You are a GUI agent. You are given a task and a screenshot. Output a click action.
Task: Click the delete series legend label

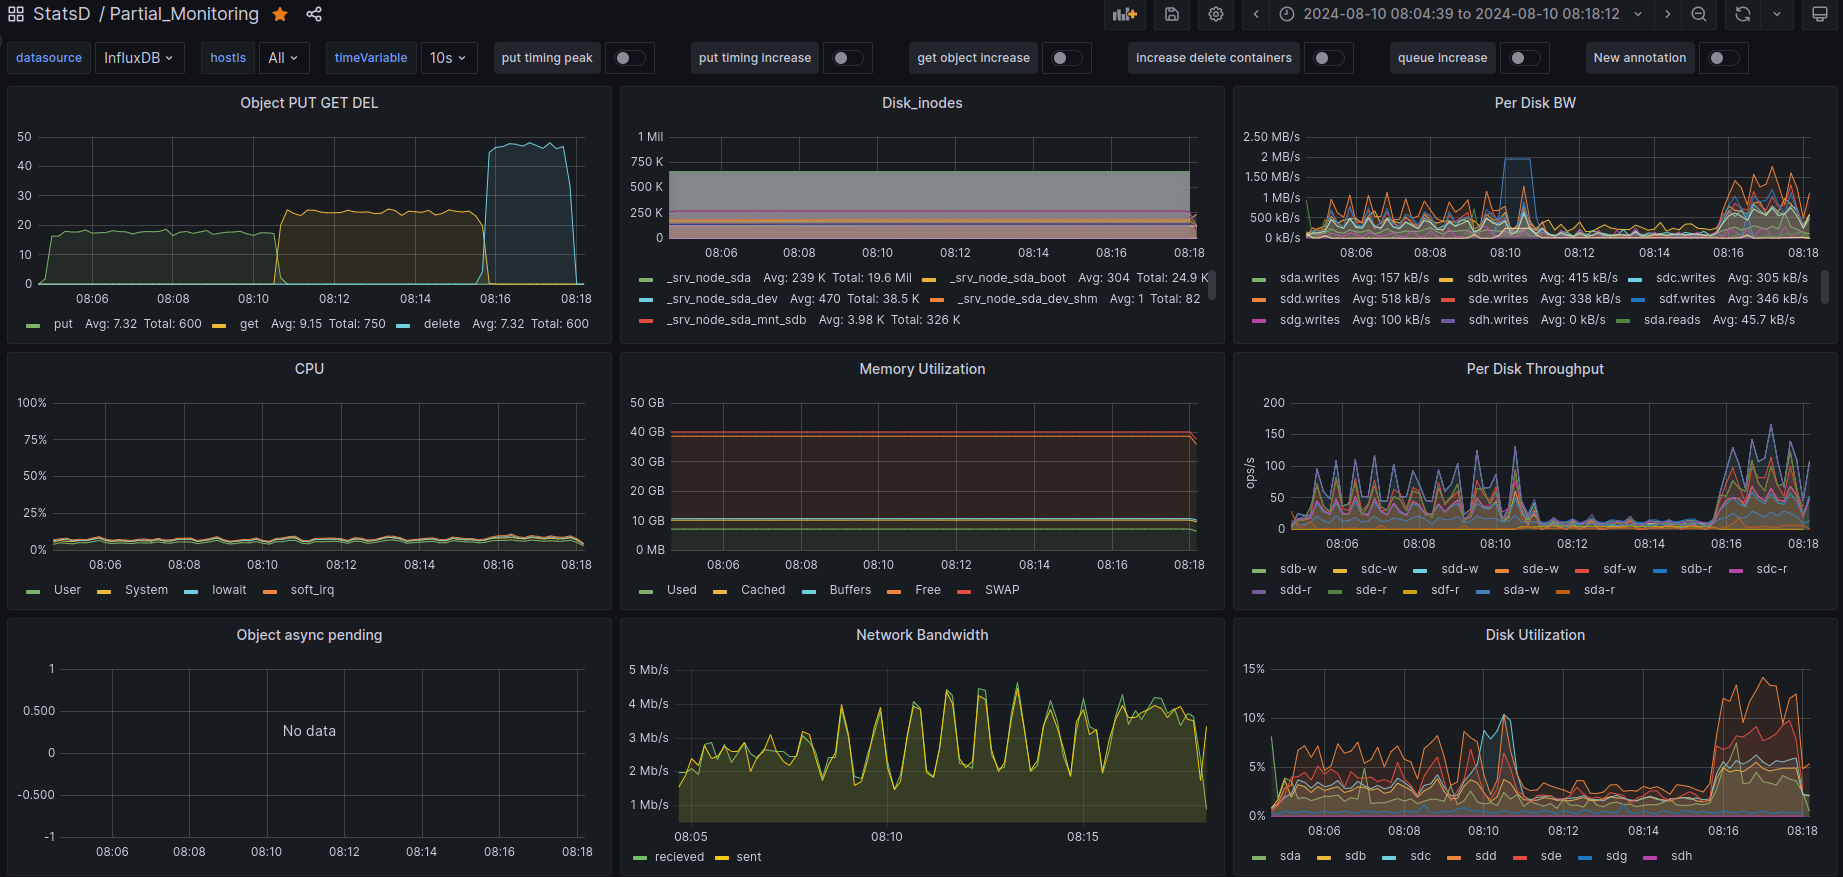[x=441, y=324]
